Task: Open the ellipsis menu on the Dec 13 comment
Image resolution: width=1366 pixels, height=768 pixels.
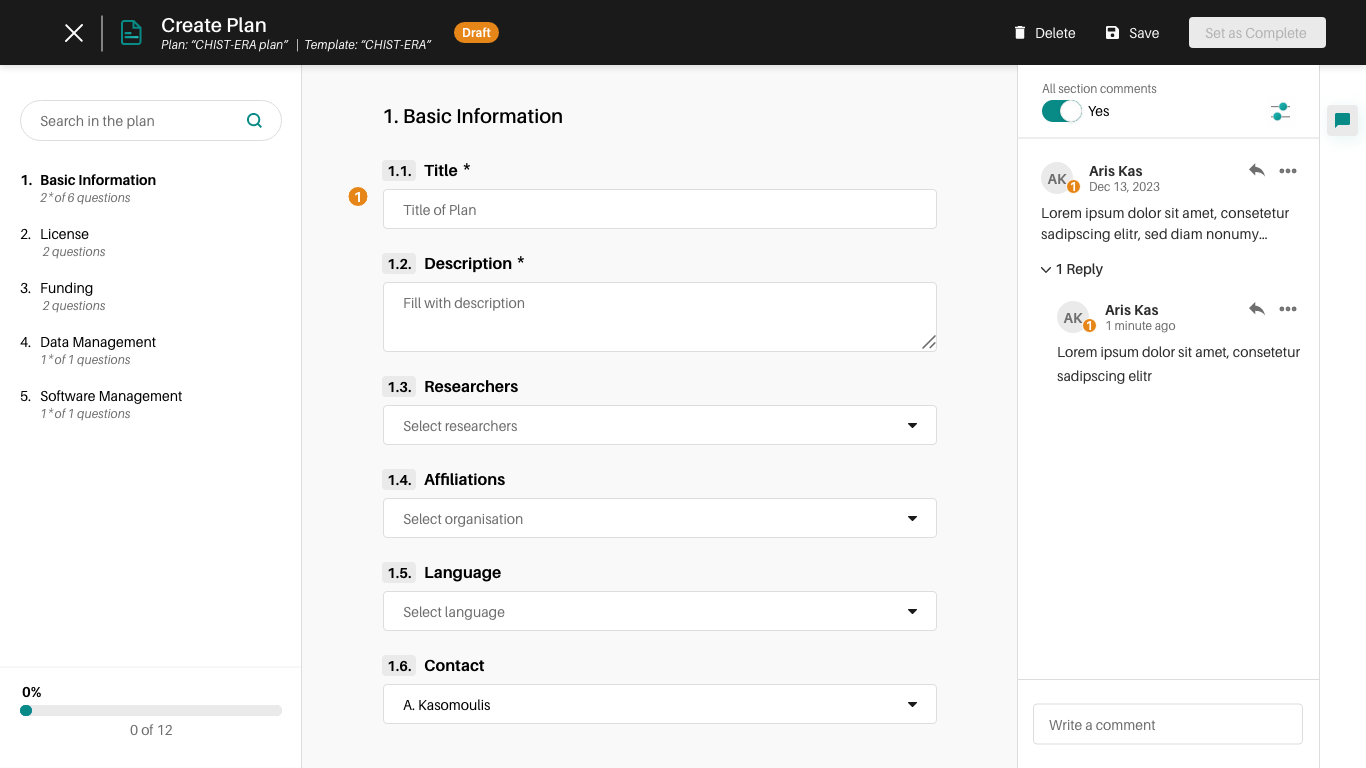Action: 1288,170
